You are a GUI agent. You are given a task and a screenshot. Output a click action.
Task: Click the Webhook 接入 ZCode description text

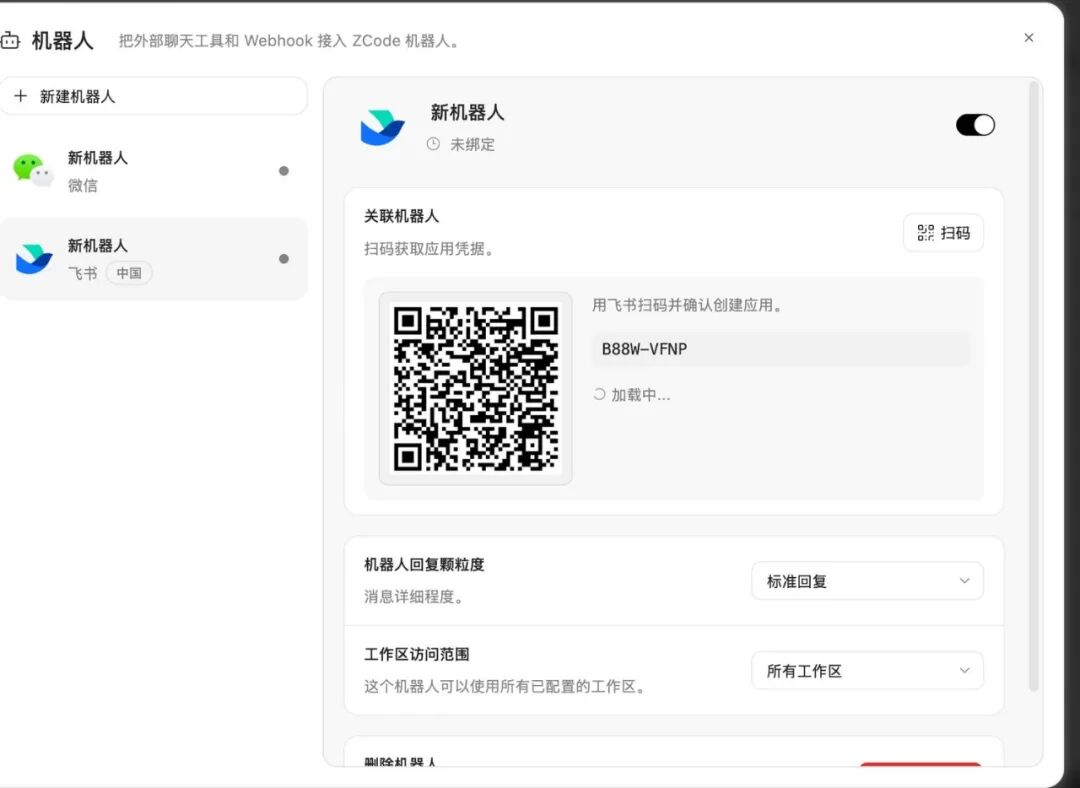tap(289, 41)
